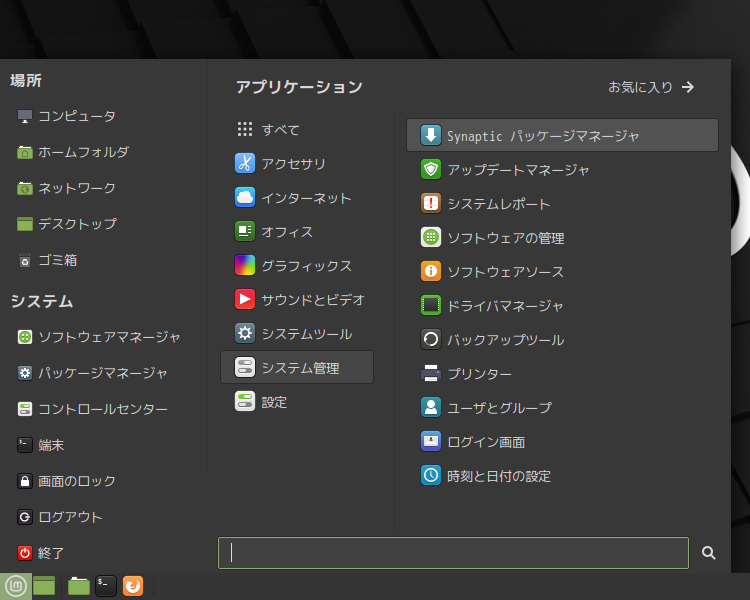Launch ドライバマネージャ icon

[431, 305]
